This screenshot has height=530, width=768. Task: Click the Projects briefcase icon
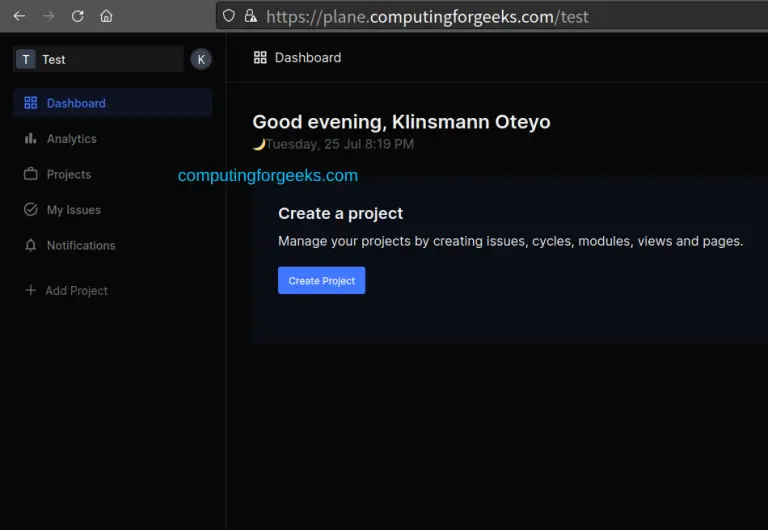pos(30,174)
